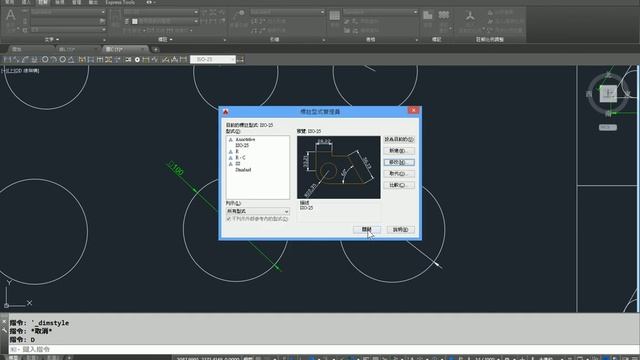This screenshot has width=640, height=360.
Task: Click the 修改 button in dialog
Action: (x=399, y=162)
